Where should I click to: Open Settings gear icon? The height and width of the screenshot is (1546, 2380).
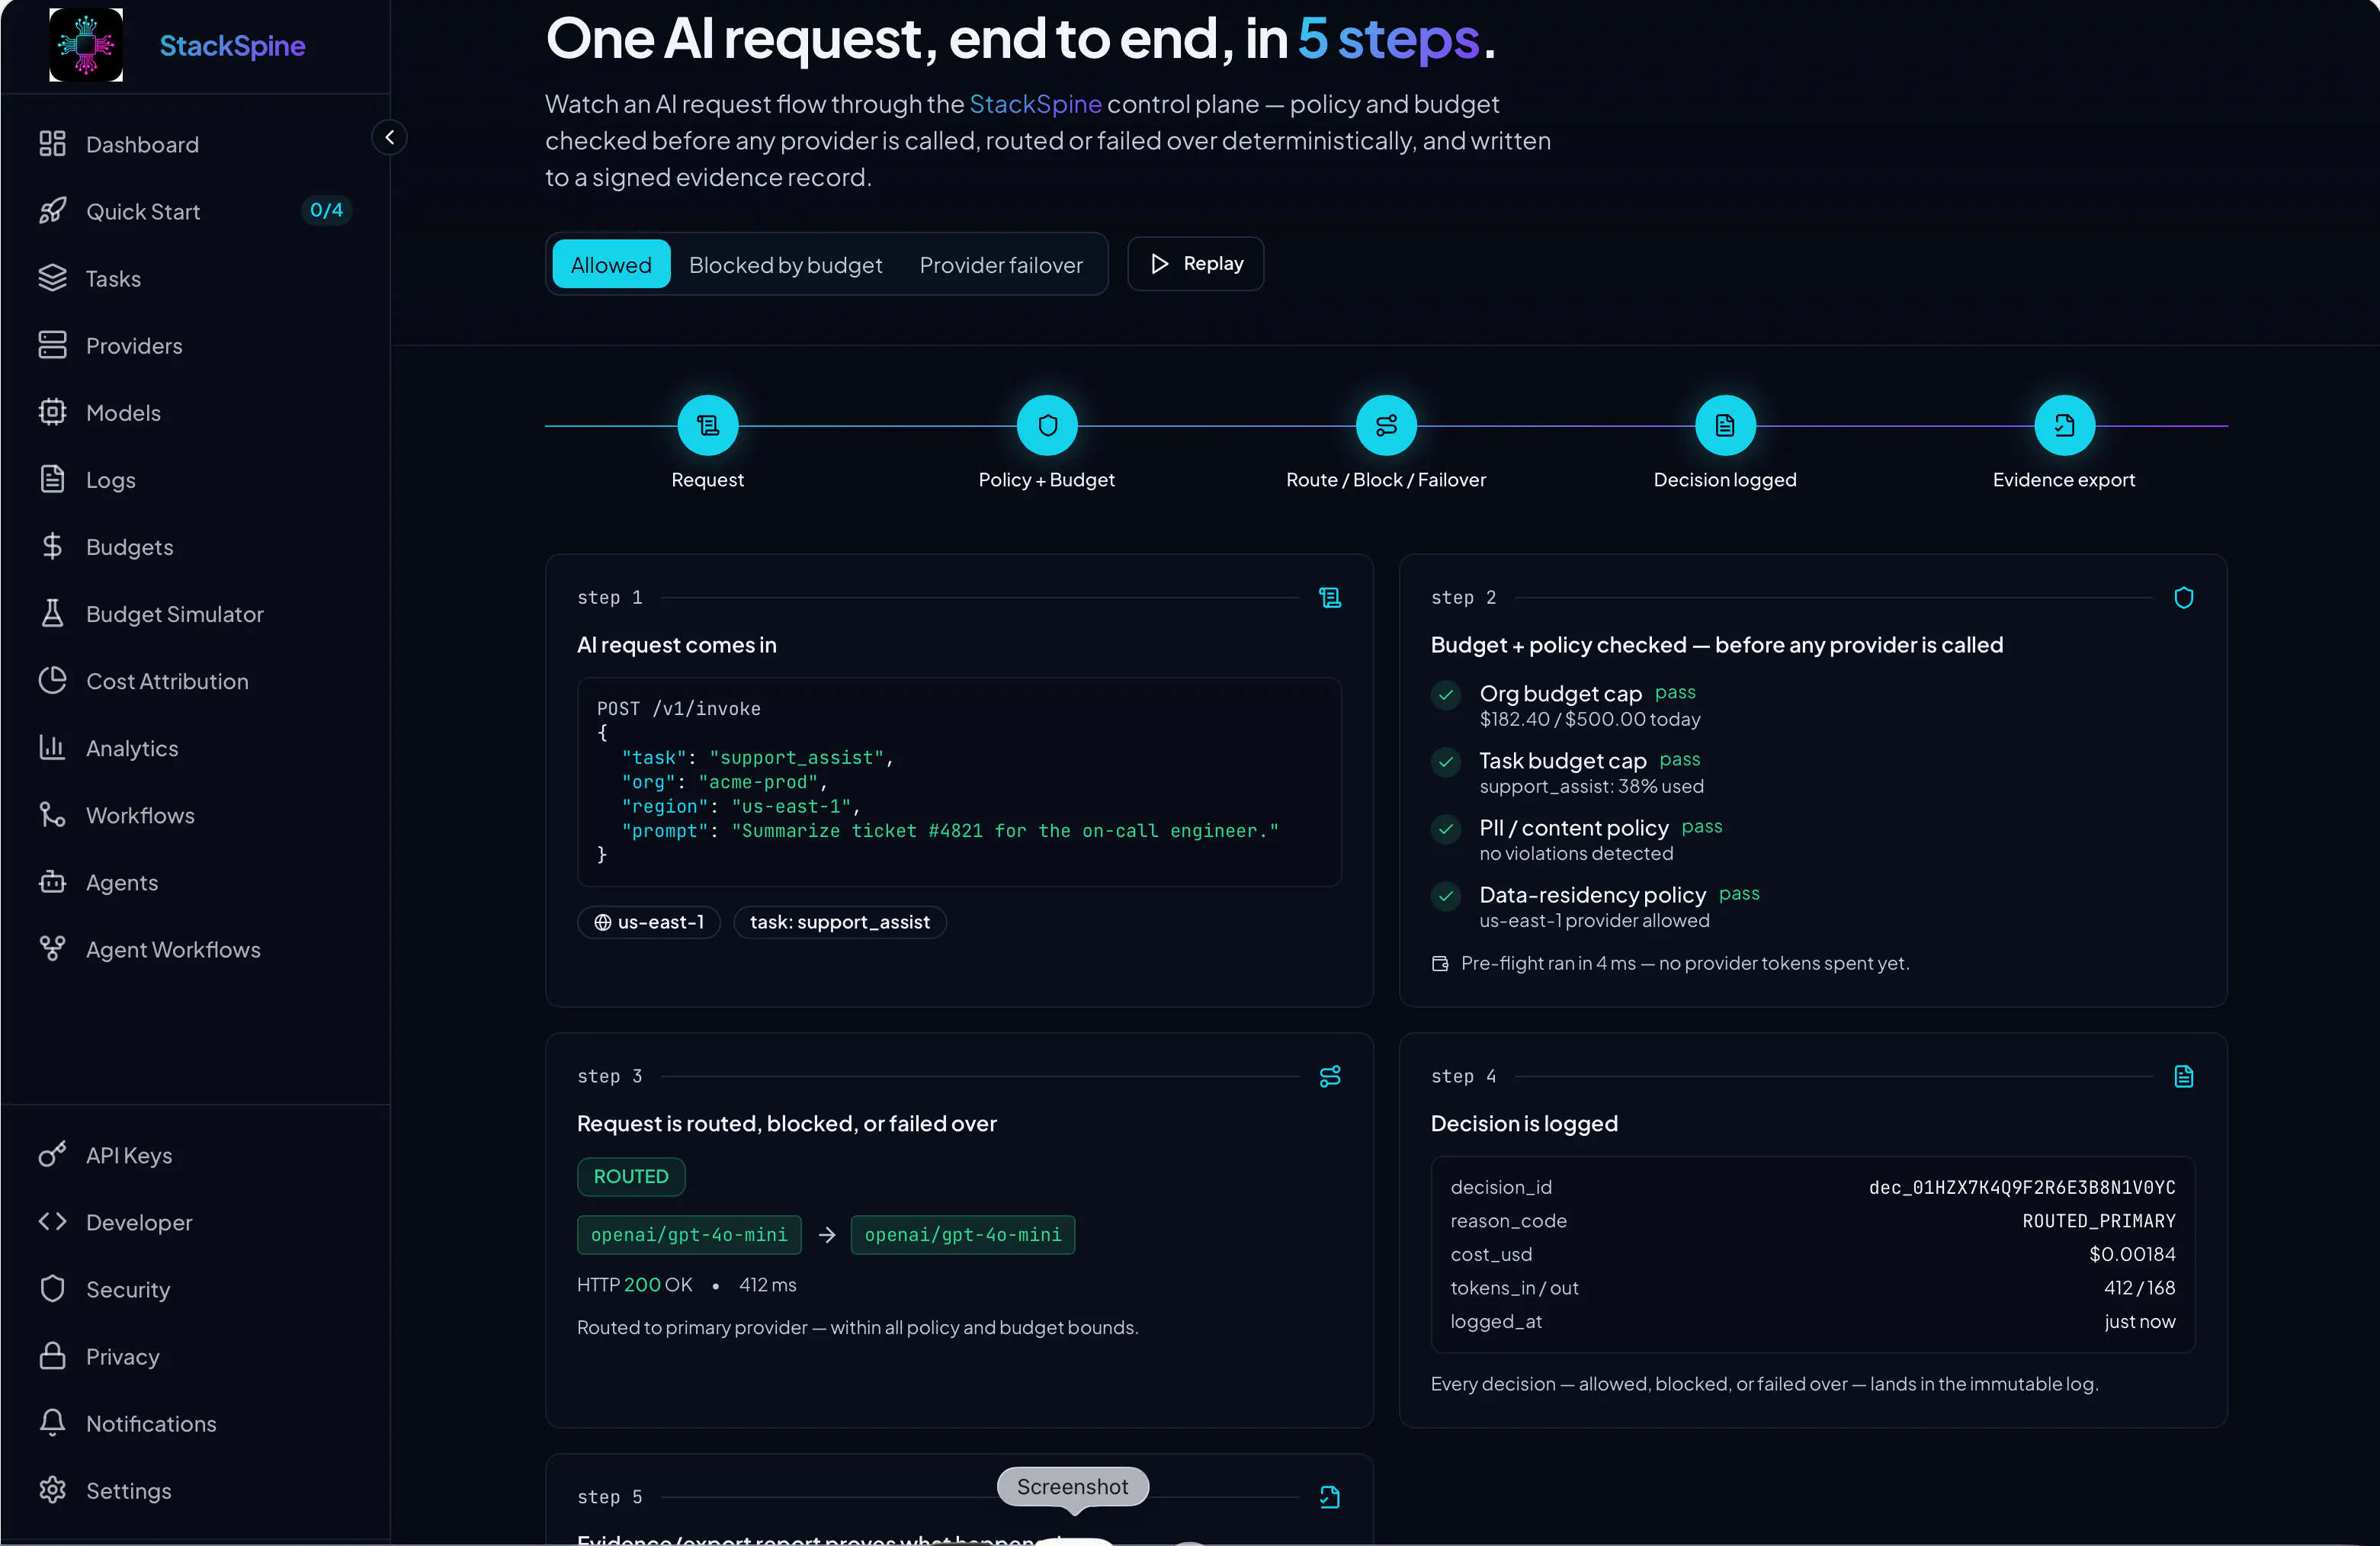52,1489
